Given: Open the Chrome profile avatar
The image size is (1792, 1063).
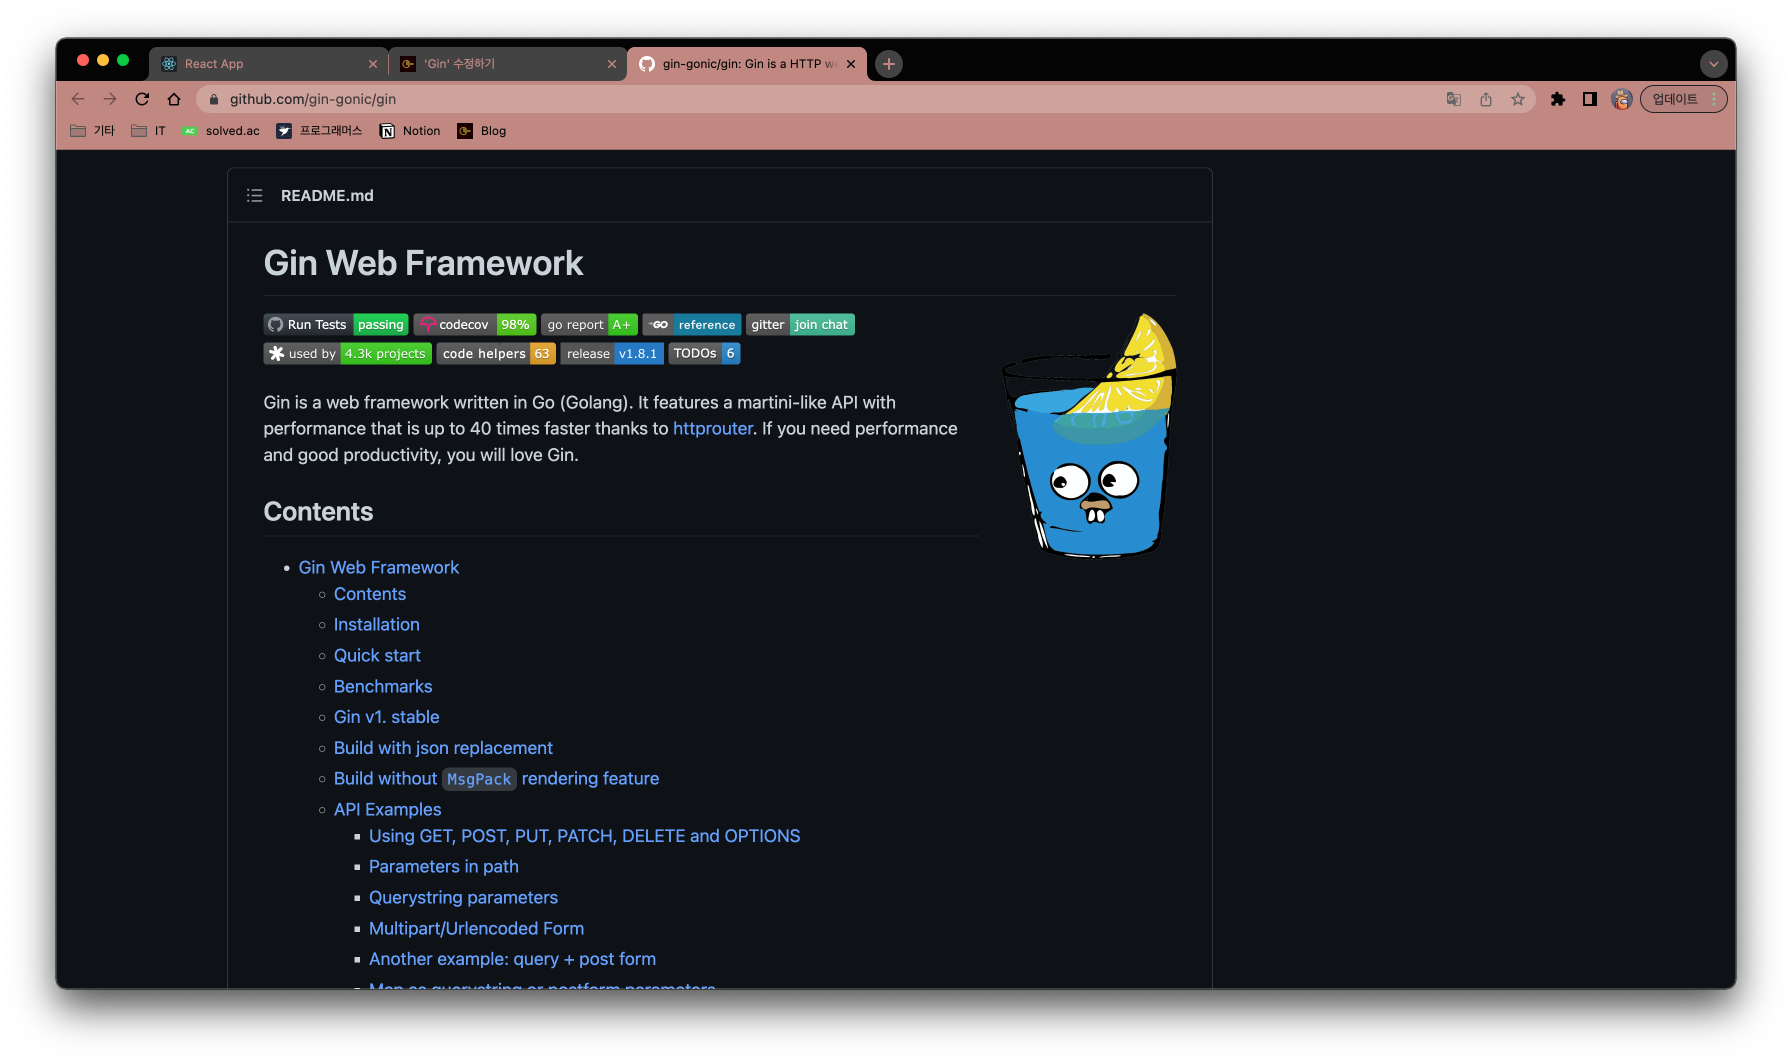Looking at the screenshot, I should coord(1622,99).
